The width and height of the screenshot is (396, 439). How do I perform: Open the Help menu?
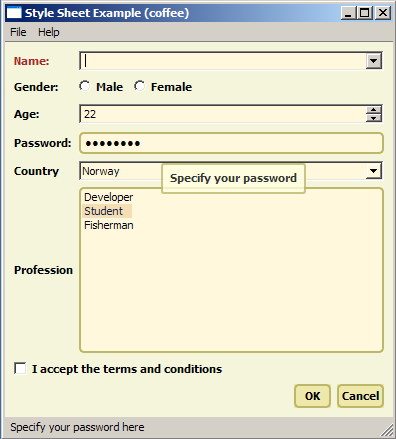49,32
